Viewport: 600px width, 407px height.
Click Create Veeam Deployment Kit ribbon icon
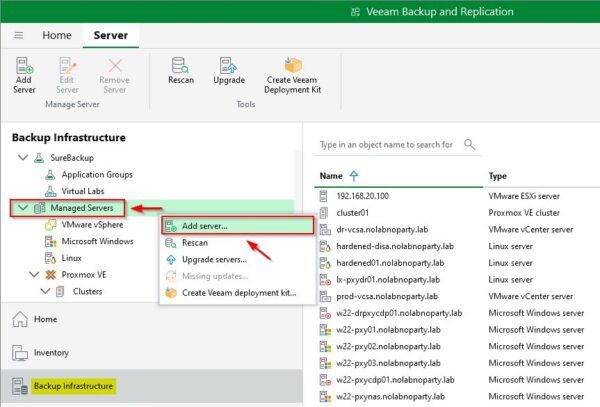[293, 65]
